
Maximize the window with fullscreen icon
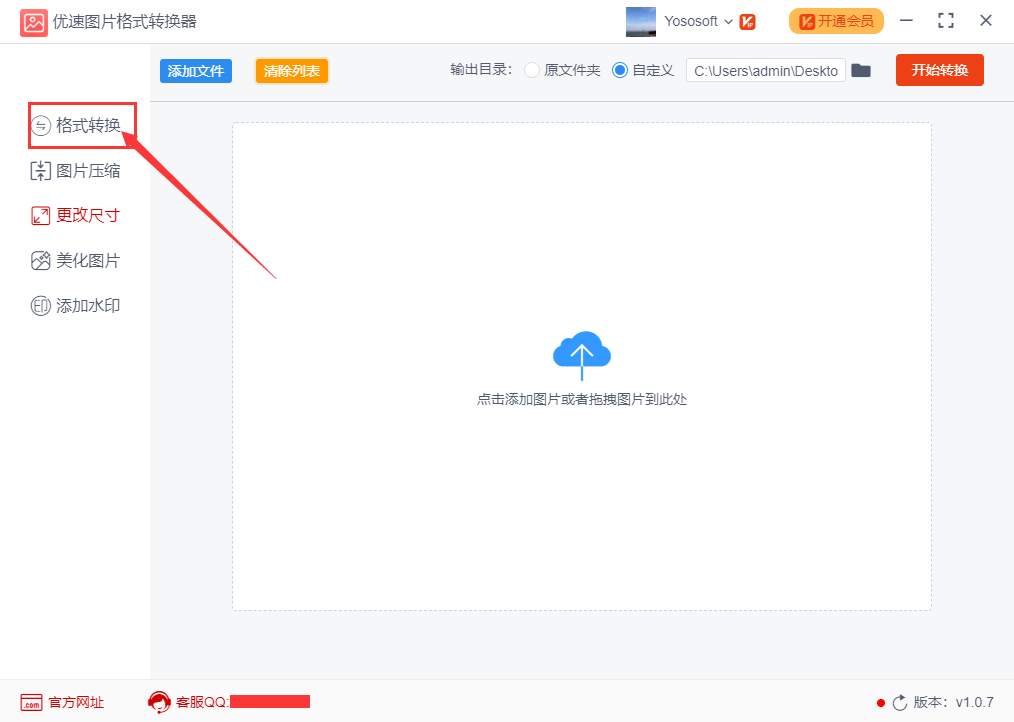[945, 21]
